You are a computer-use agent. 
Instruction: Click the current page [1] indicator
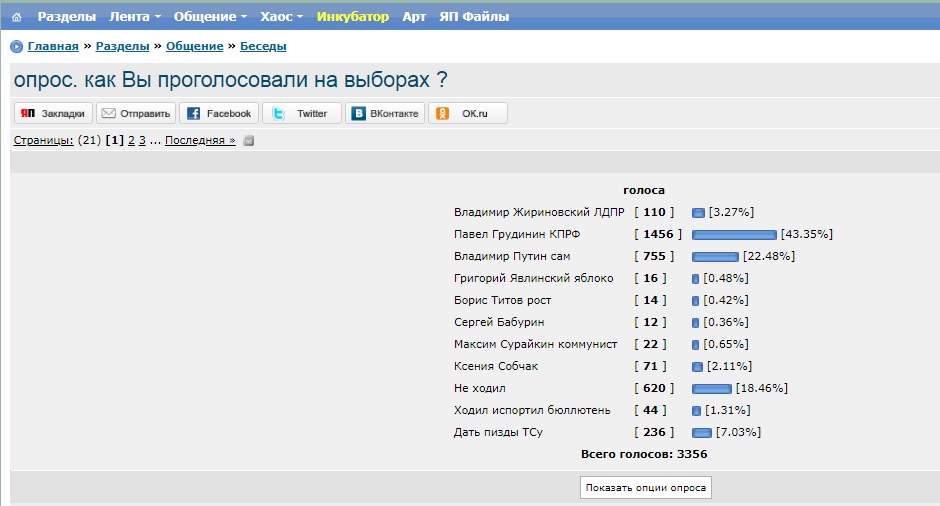pyautogui.click(x=115, y=140)
